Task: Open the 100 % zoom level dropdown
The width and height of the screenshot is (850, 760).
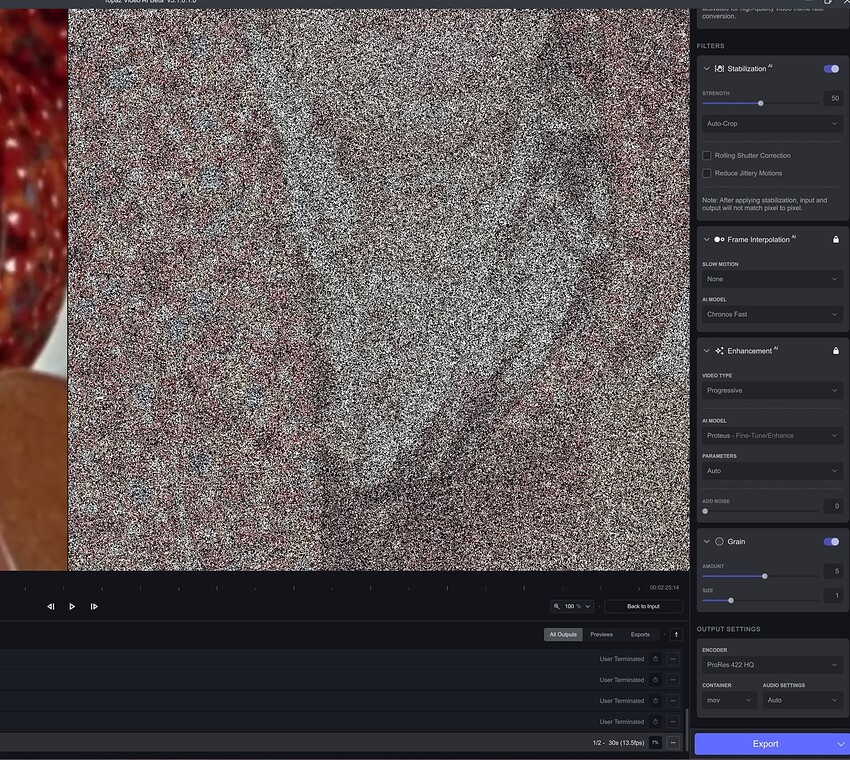Action: [572, 606]
